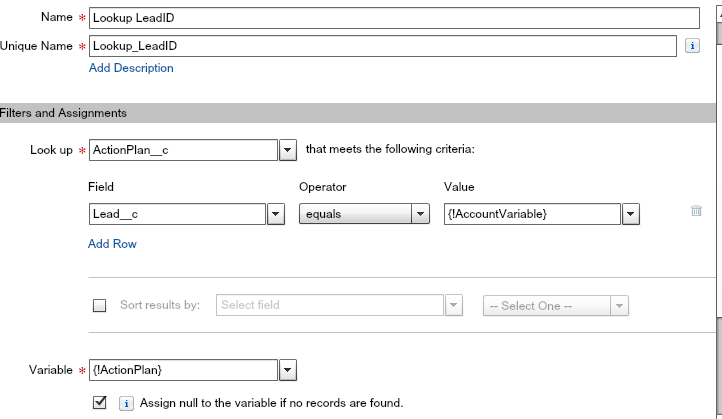Viewport: 722px width, 419px height.
Task: Click the Unique Name info icon
Action: click(692, 46)
